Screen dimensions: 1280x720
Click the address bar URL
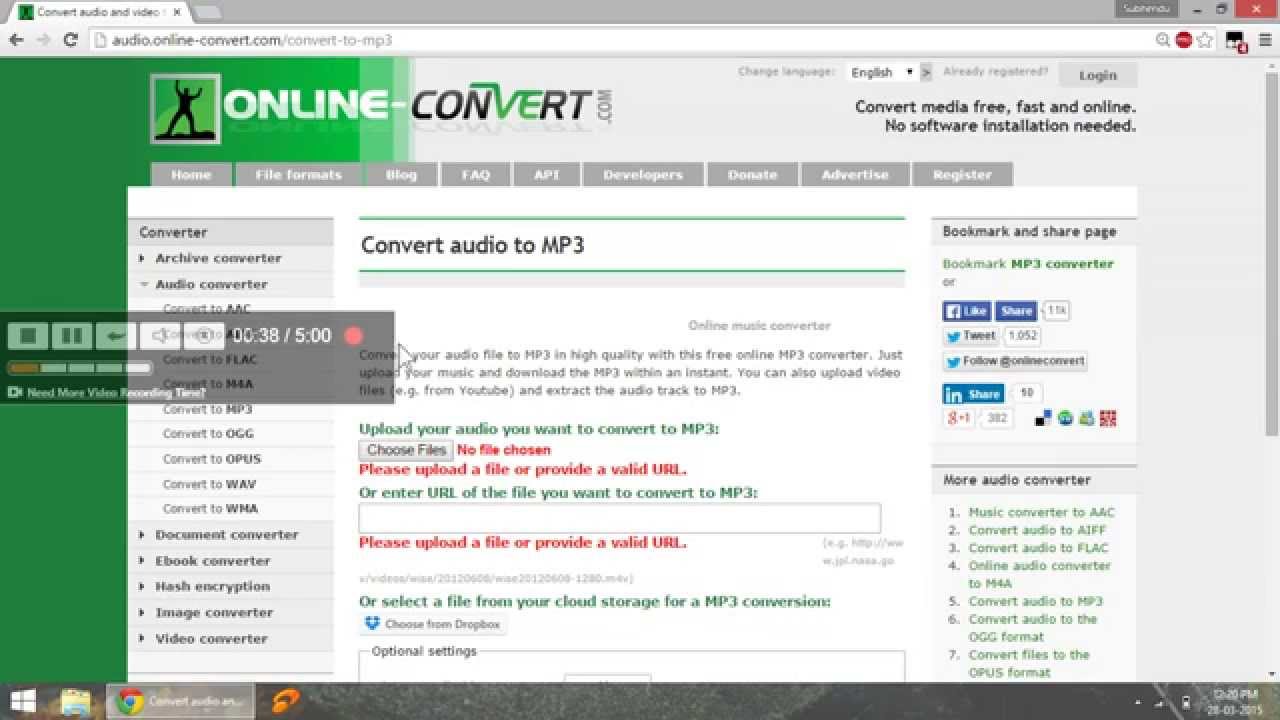[x=252, y=41]
